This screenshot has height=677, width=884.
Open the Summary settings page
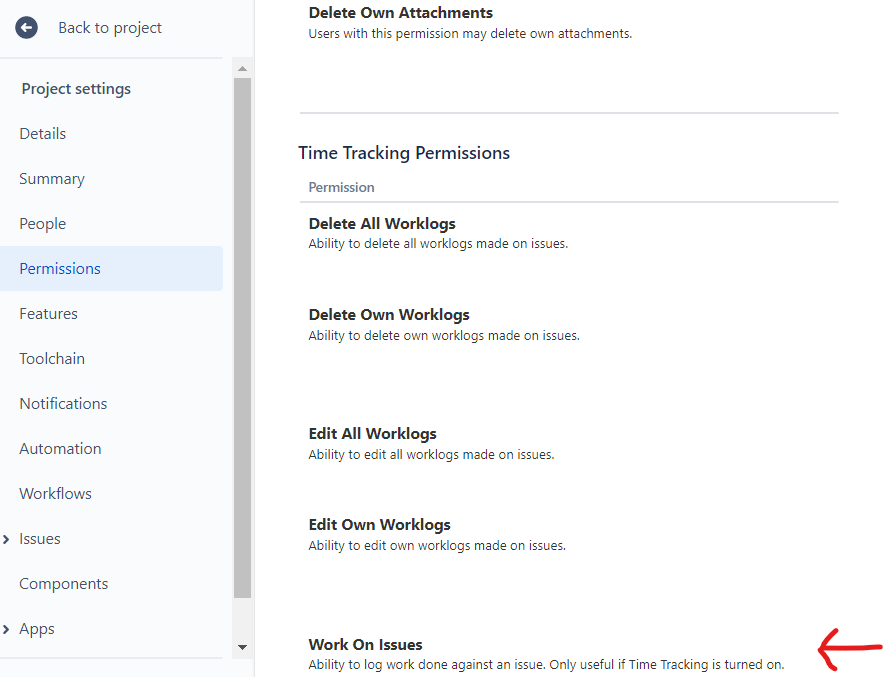(x=52, y=179)
